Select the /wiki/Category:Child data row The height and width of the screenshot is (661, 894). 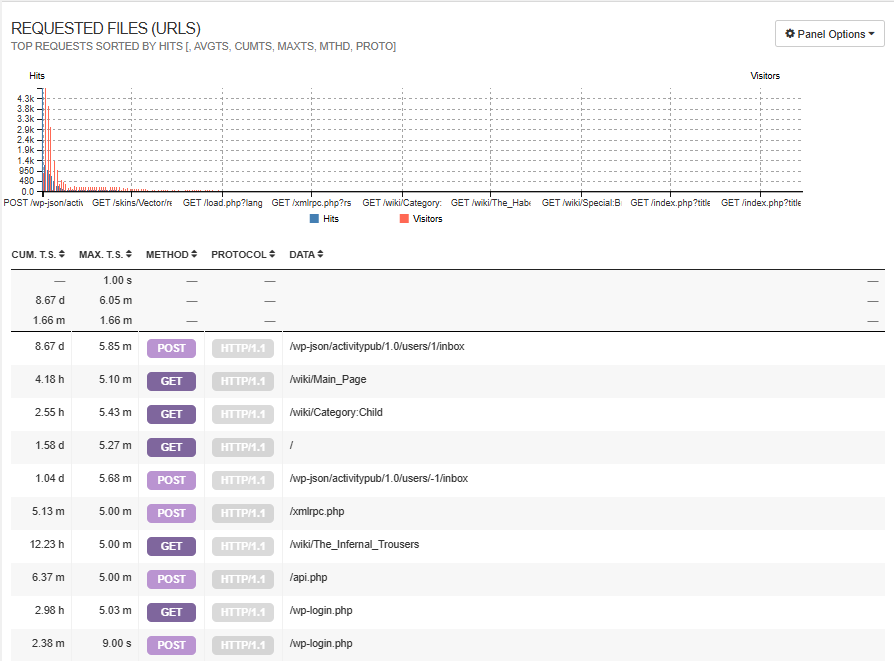pyautogui.click(x=336, y=412)
